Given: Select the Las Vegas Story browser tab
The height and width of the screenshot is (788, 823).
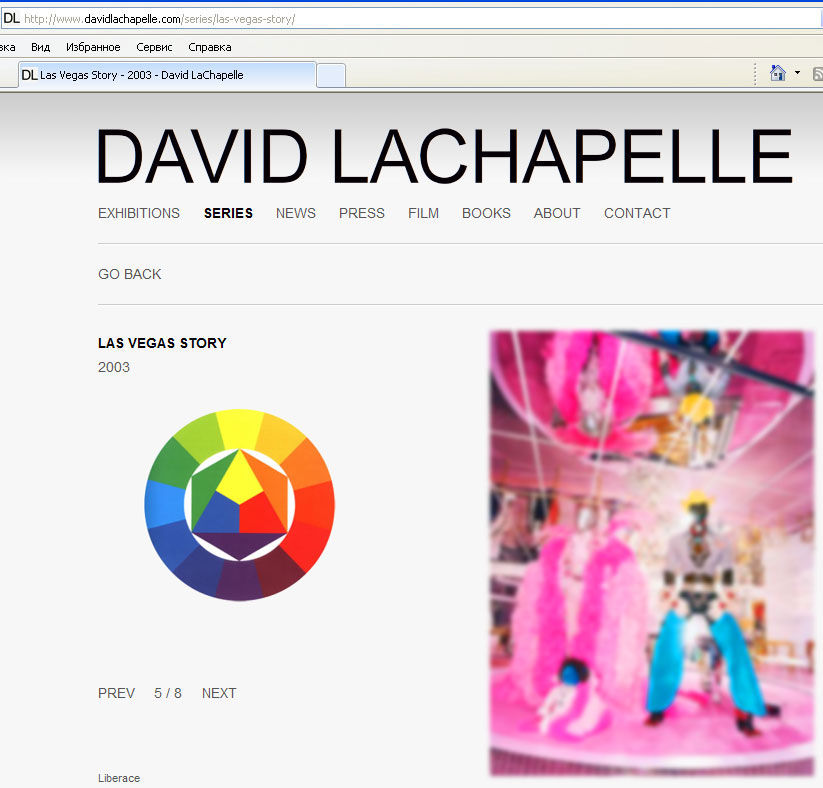Looking at the screenshot, I should click(167, 75).
